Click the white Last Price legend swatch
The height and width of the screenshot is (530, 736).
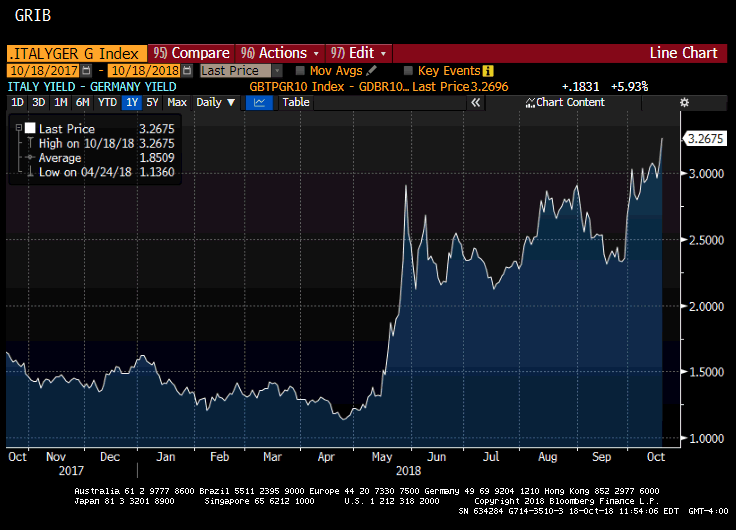pyautogui.click(x=30, y=129)
